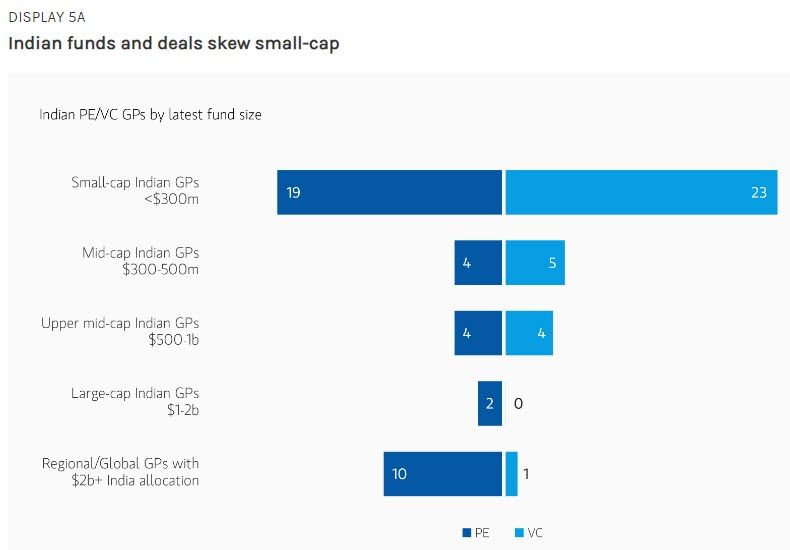This screenshot has width=790, height=550.
Task: Click the mid-cap VC bar showing 5
Action: tap(535, 263)
